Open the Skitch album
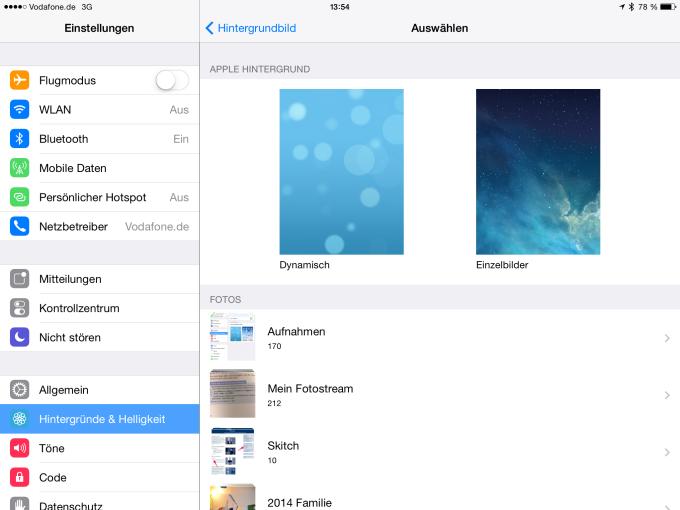Viewport: 680px width, 510px height. [440, 452]
